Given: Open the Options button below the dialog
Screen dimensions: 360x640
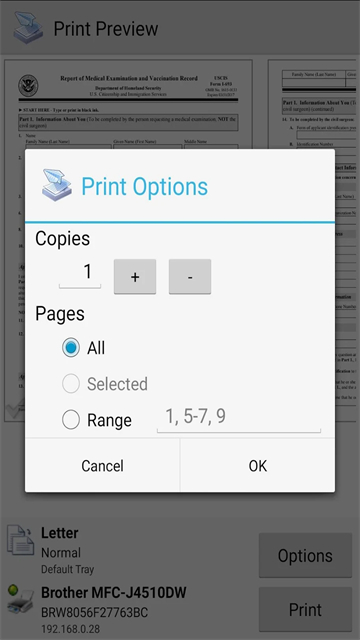Looking at the screenshot, I should [305, 555].
